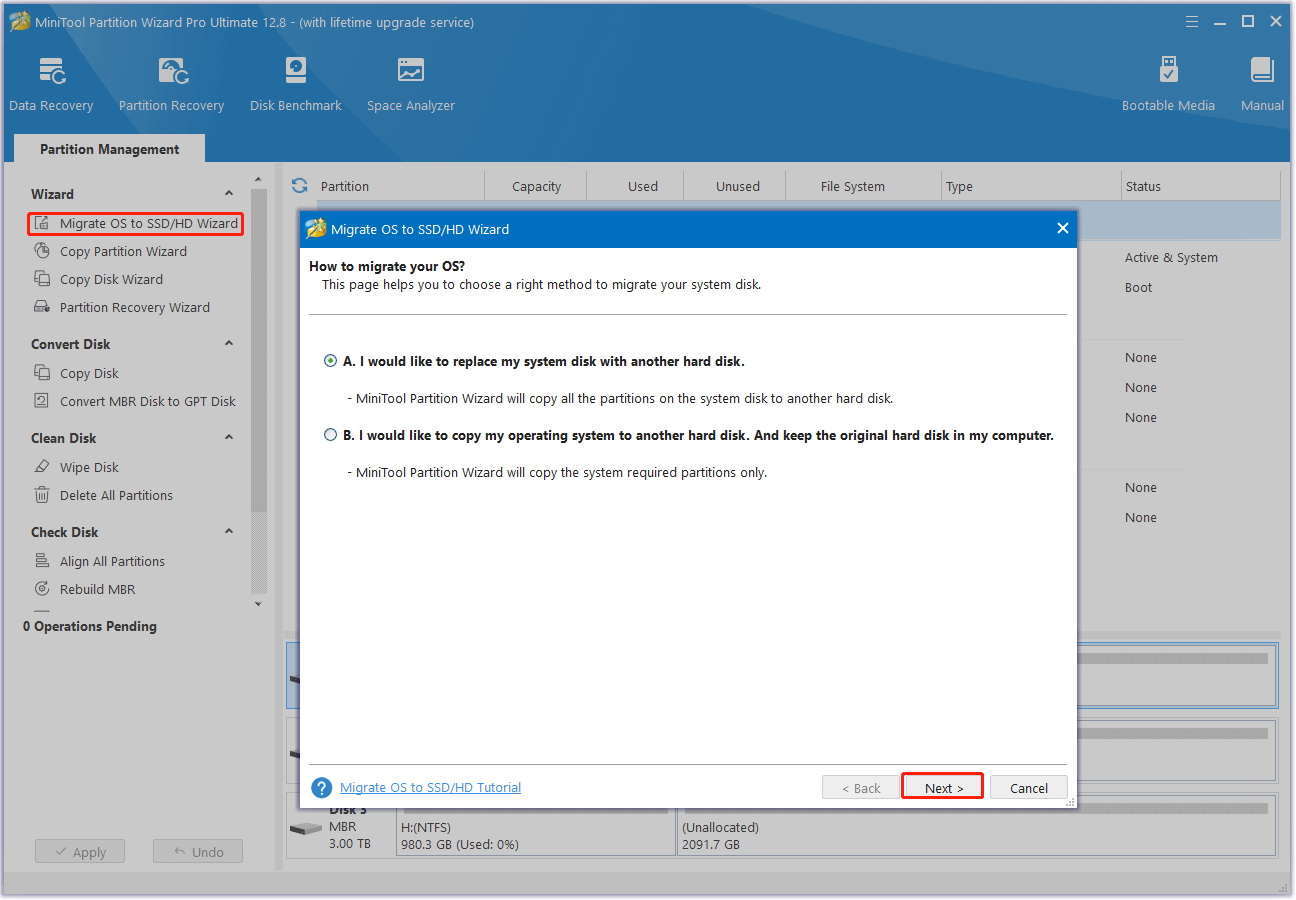Collapse the Wizard section
The height and width of the screenshot is (900, 1296).
[x=229, y=194]
